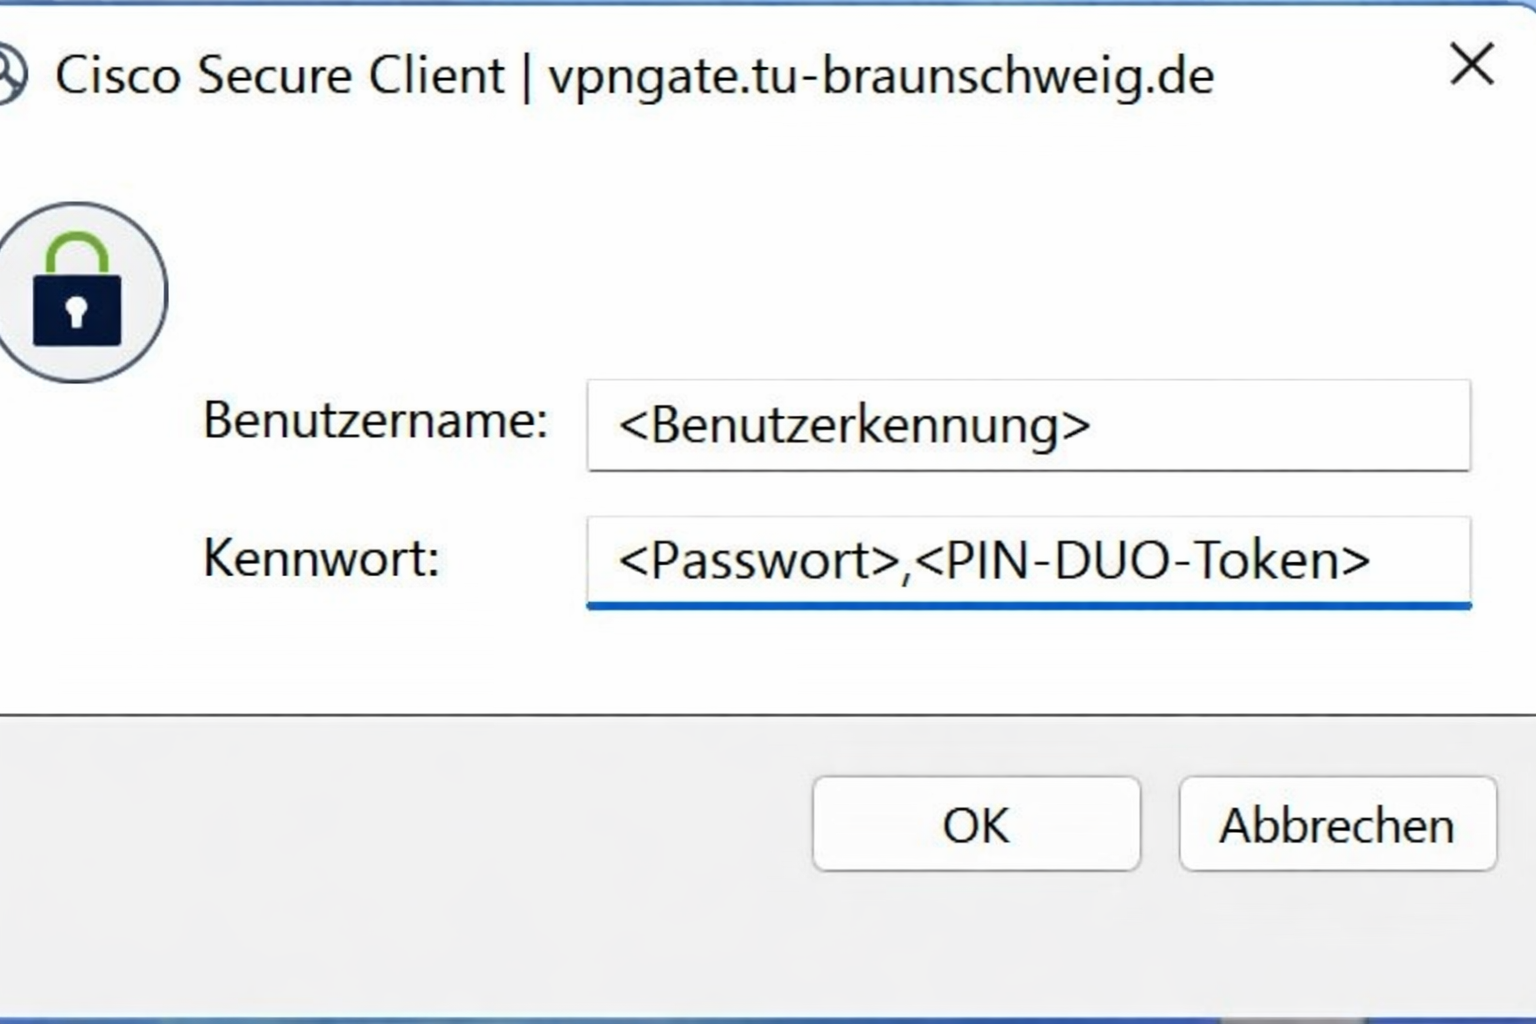Click into the Benutzername input field
This screenshot has height=1024, width=1536.
coord(1028,425)
